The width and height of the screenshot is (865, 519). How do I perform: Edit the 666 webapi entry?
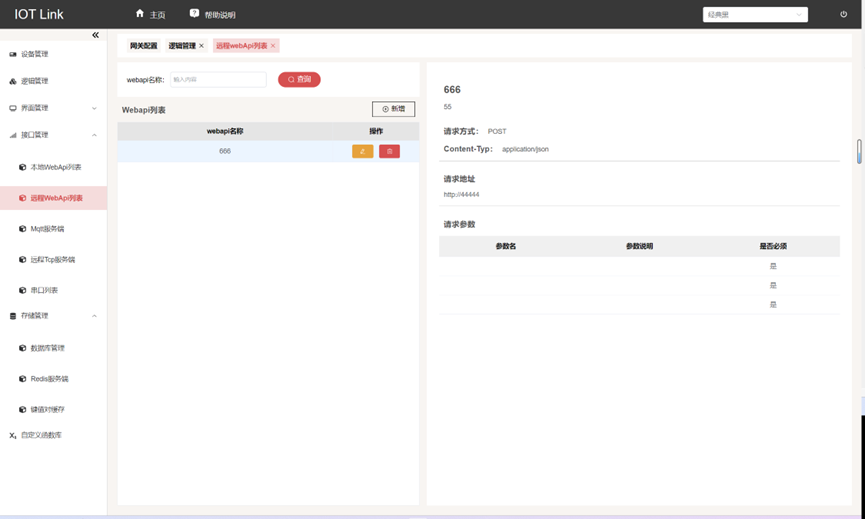point(362,151)
